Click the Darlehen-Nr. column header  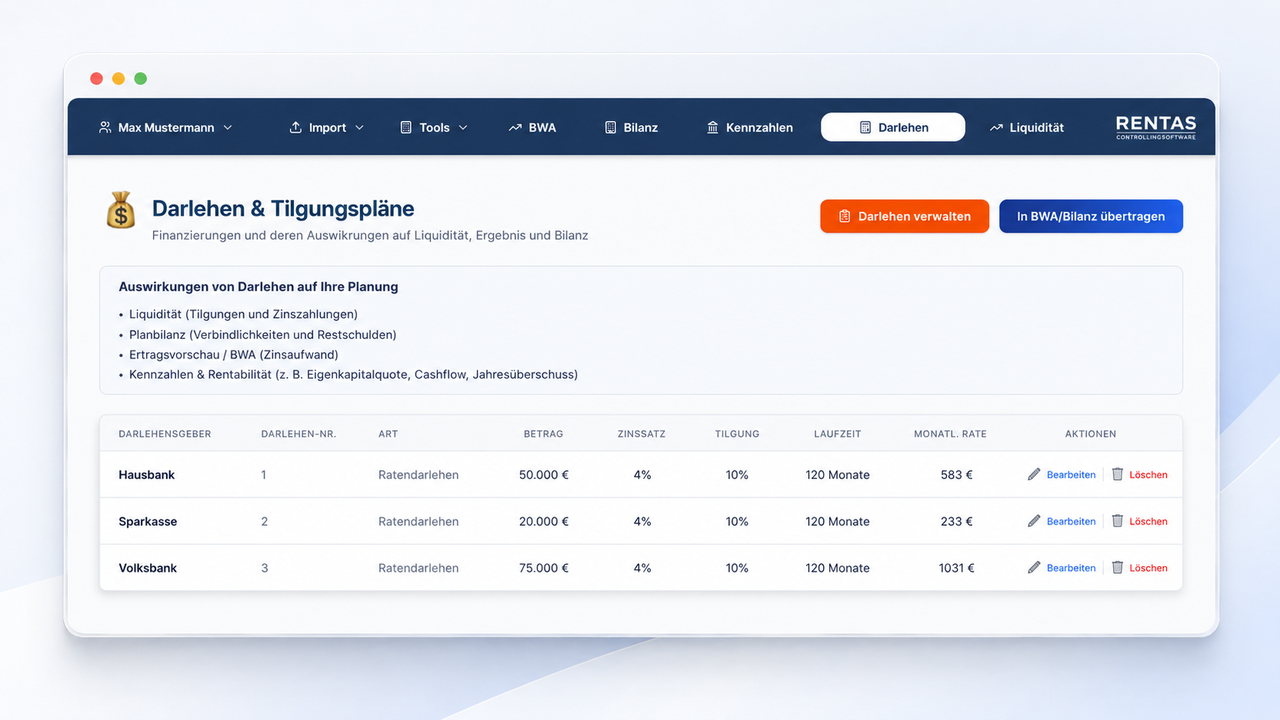(x=298, y=434)
